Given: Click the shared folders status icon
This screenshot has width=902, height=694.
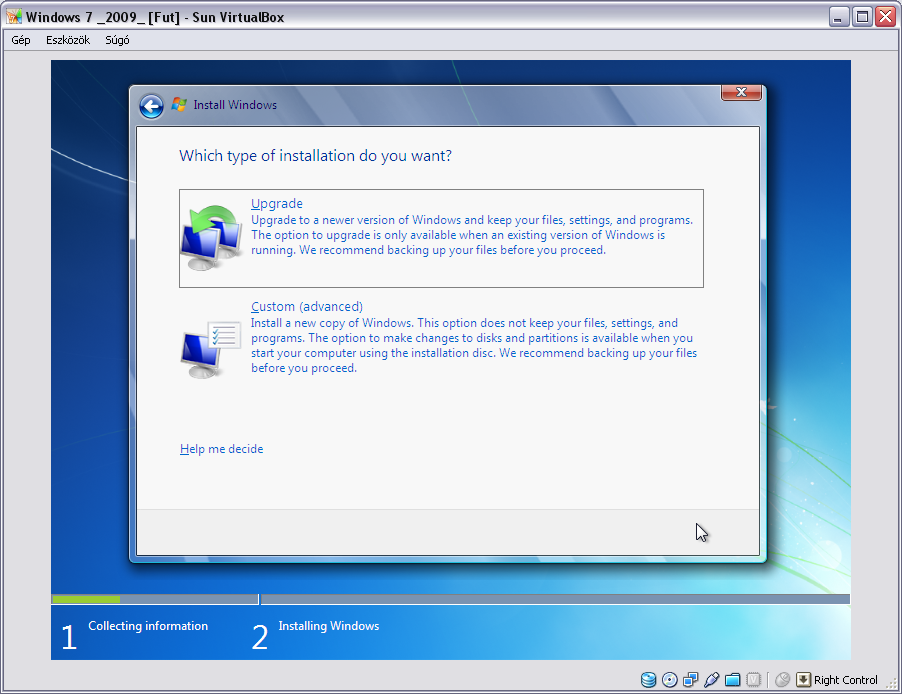Looking at the screenshot, I should pos(732,680).
